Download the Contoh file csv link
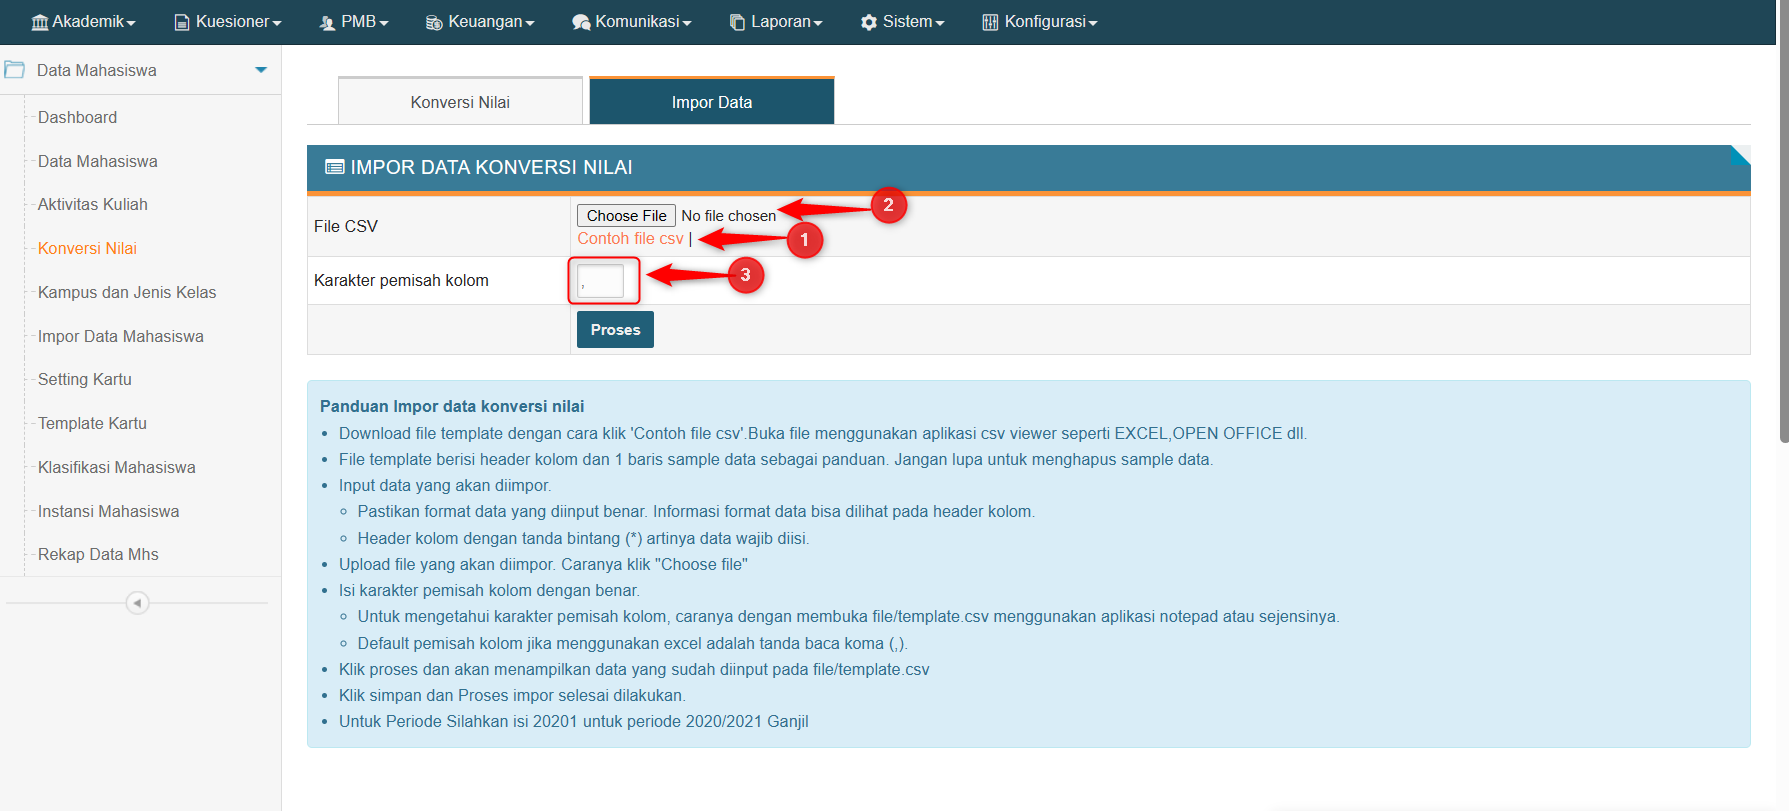The width and height of the screenshot is (1789, 811). [630, 239]
